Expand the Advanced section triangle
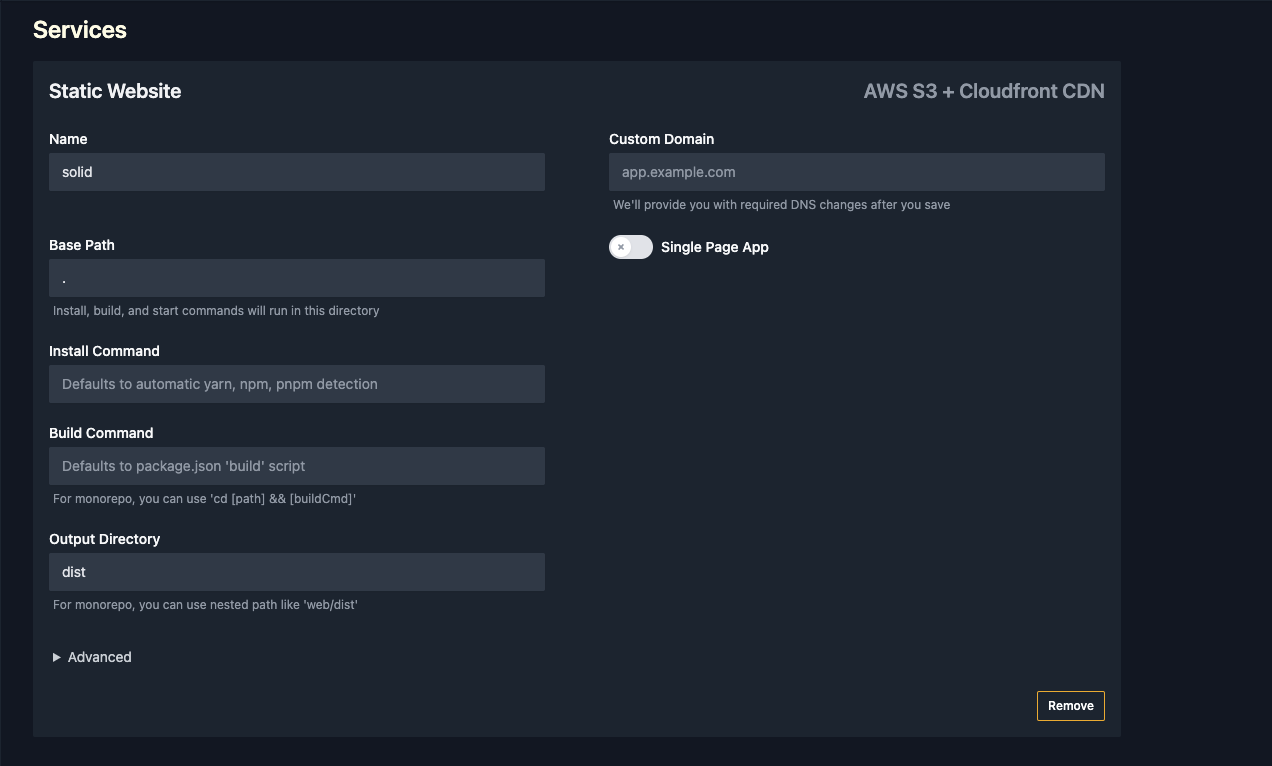The image size is (1272, 766). [57, 657]
